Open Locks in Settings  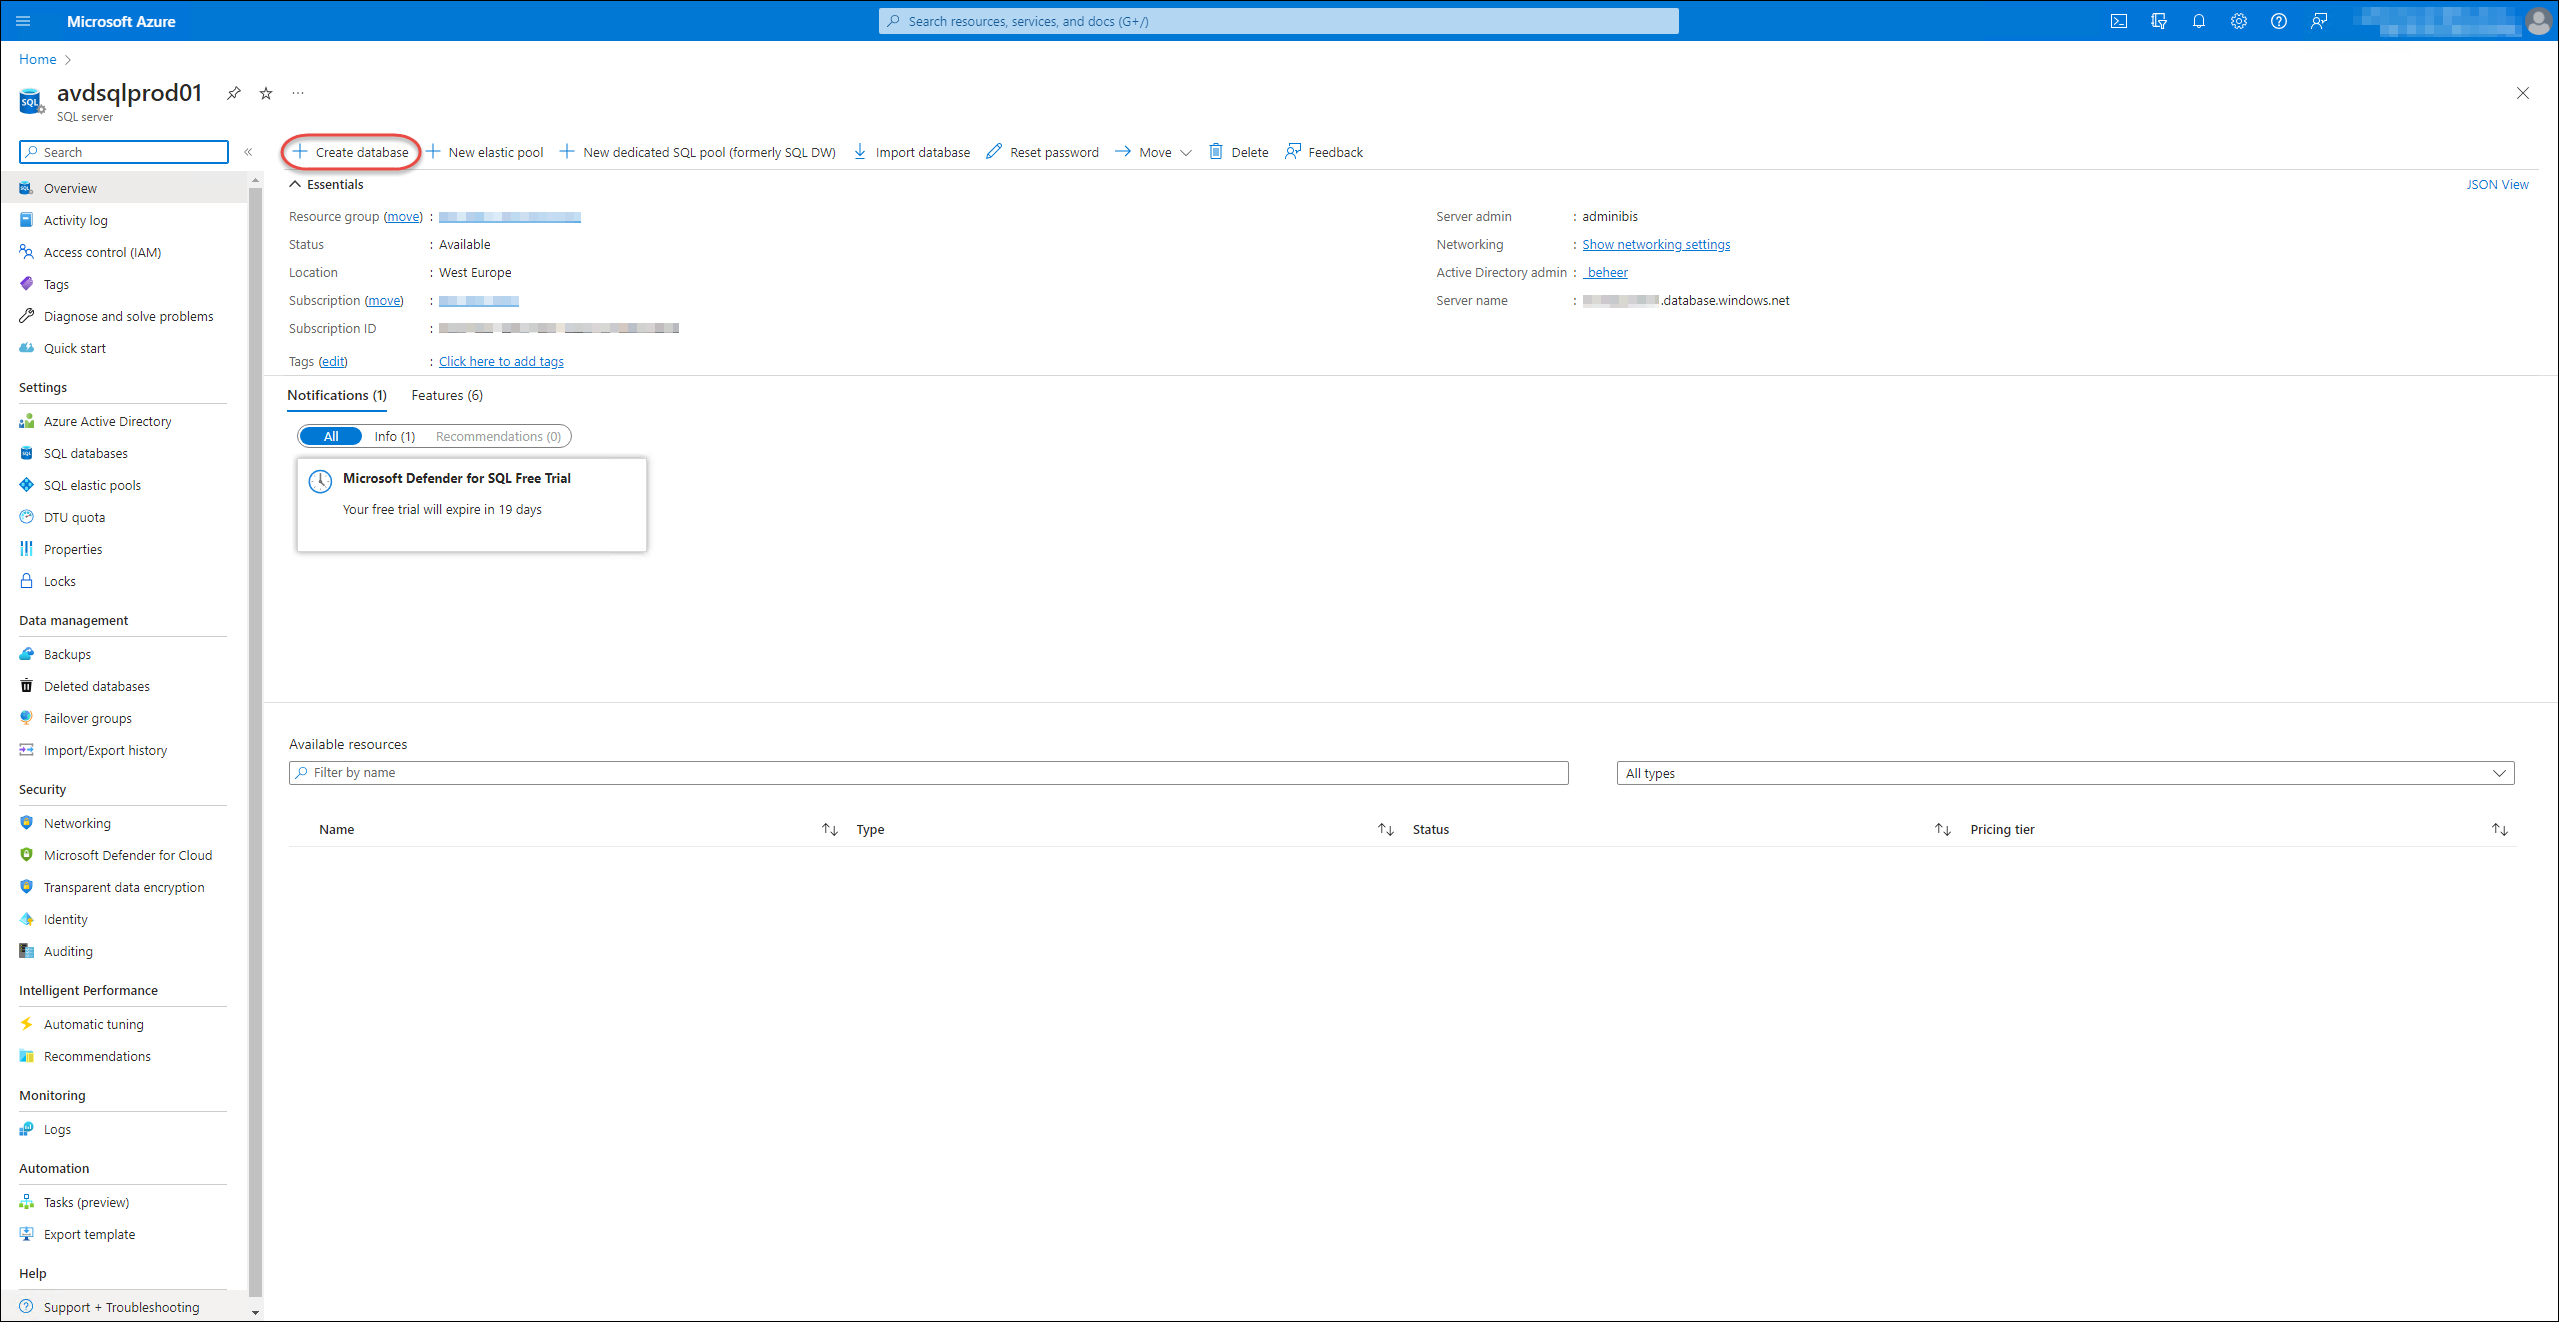tap(124, 581)
